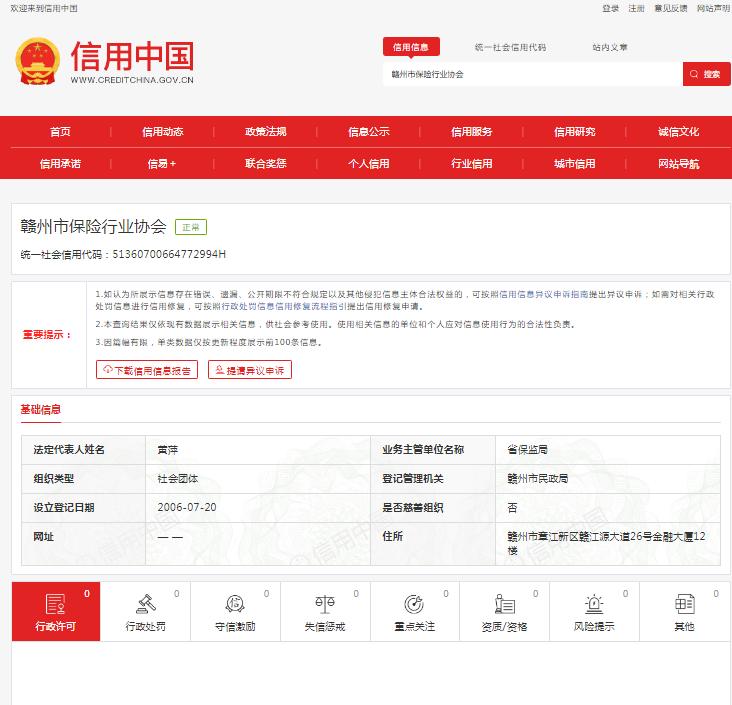Viewport: 732px width, 705px height.
Task: Click the 欢迎来到信用中国 welcome text
Action: click(44, 8)
